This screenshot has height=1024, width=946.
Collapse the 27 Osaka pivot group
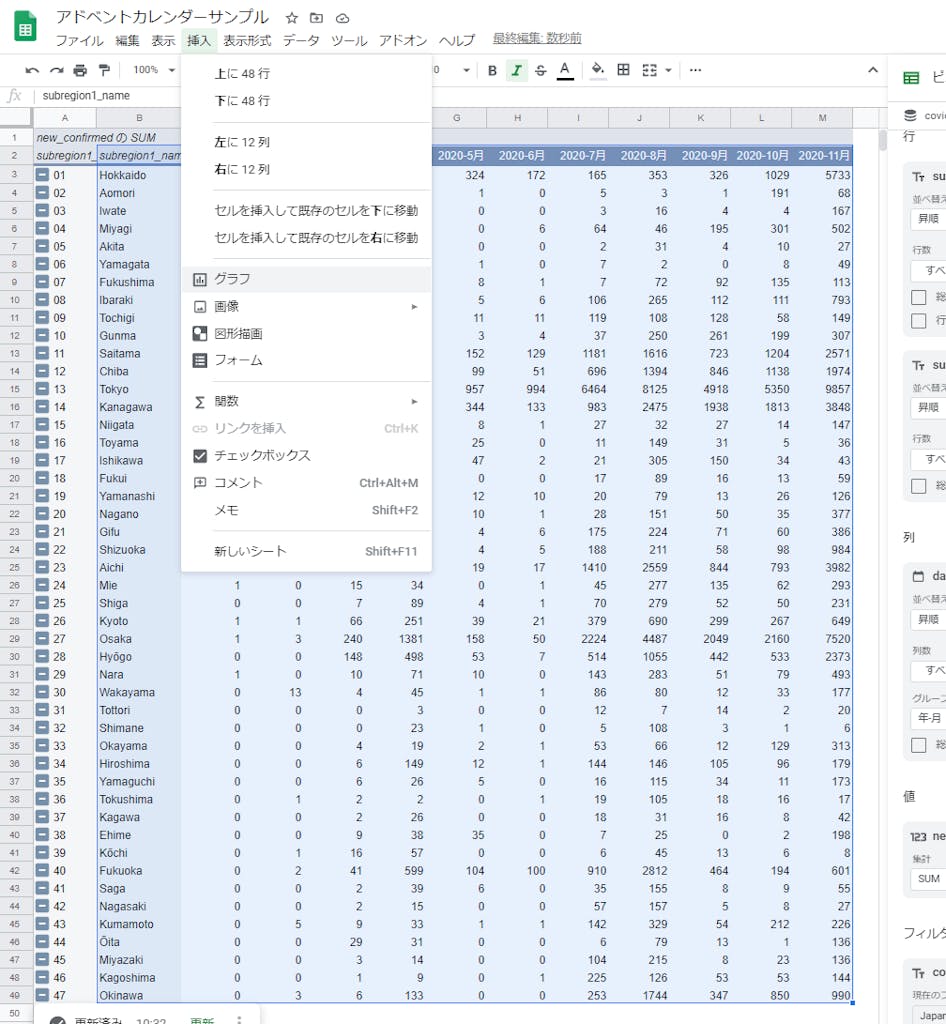pos(42,639)
